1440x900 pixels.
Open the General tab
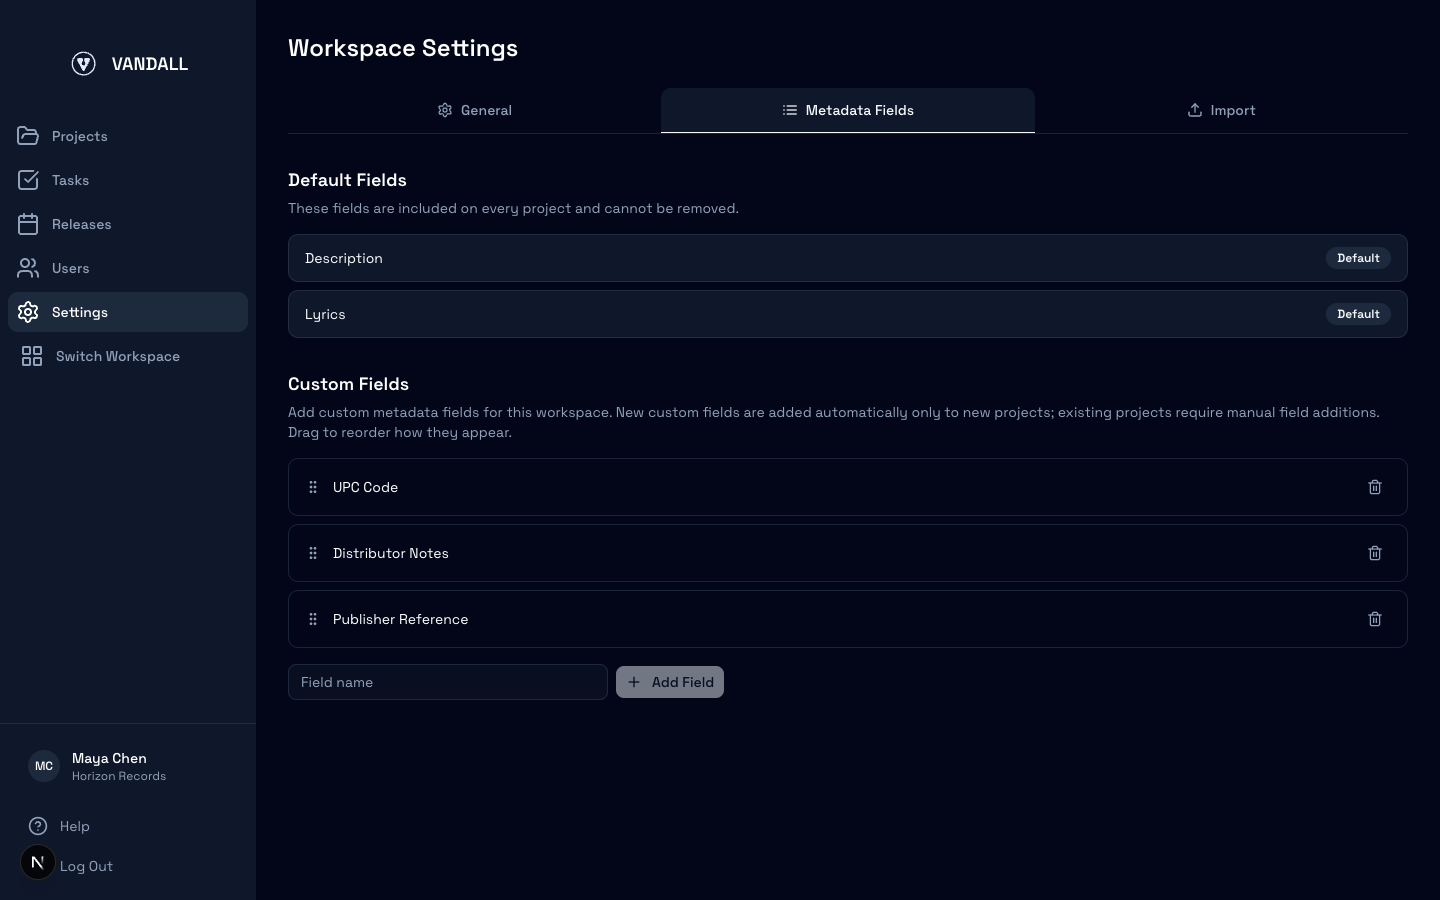[474, 110]
